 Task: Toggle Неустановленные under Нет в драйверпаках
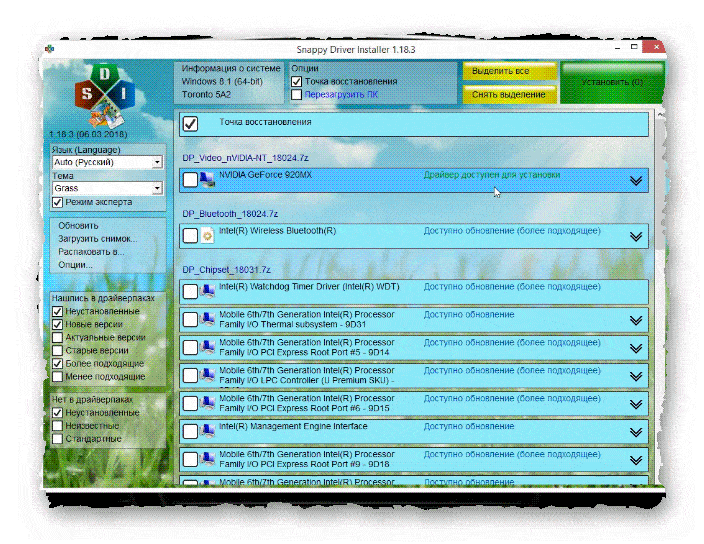click(57, 412)
